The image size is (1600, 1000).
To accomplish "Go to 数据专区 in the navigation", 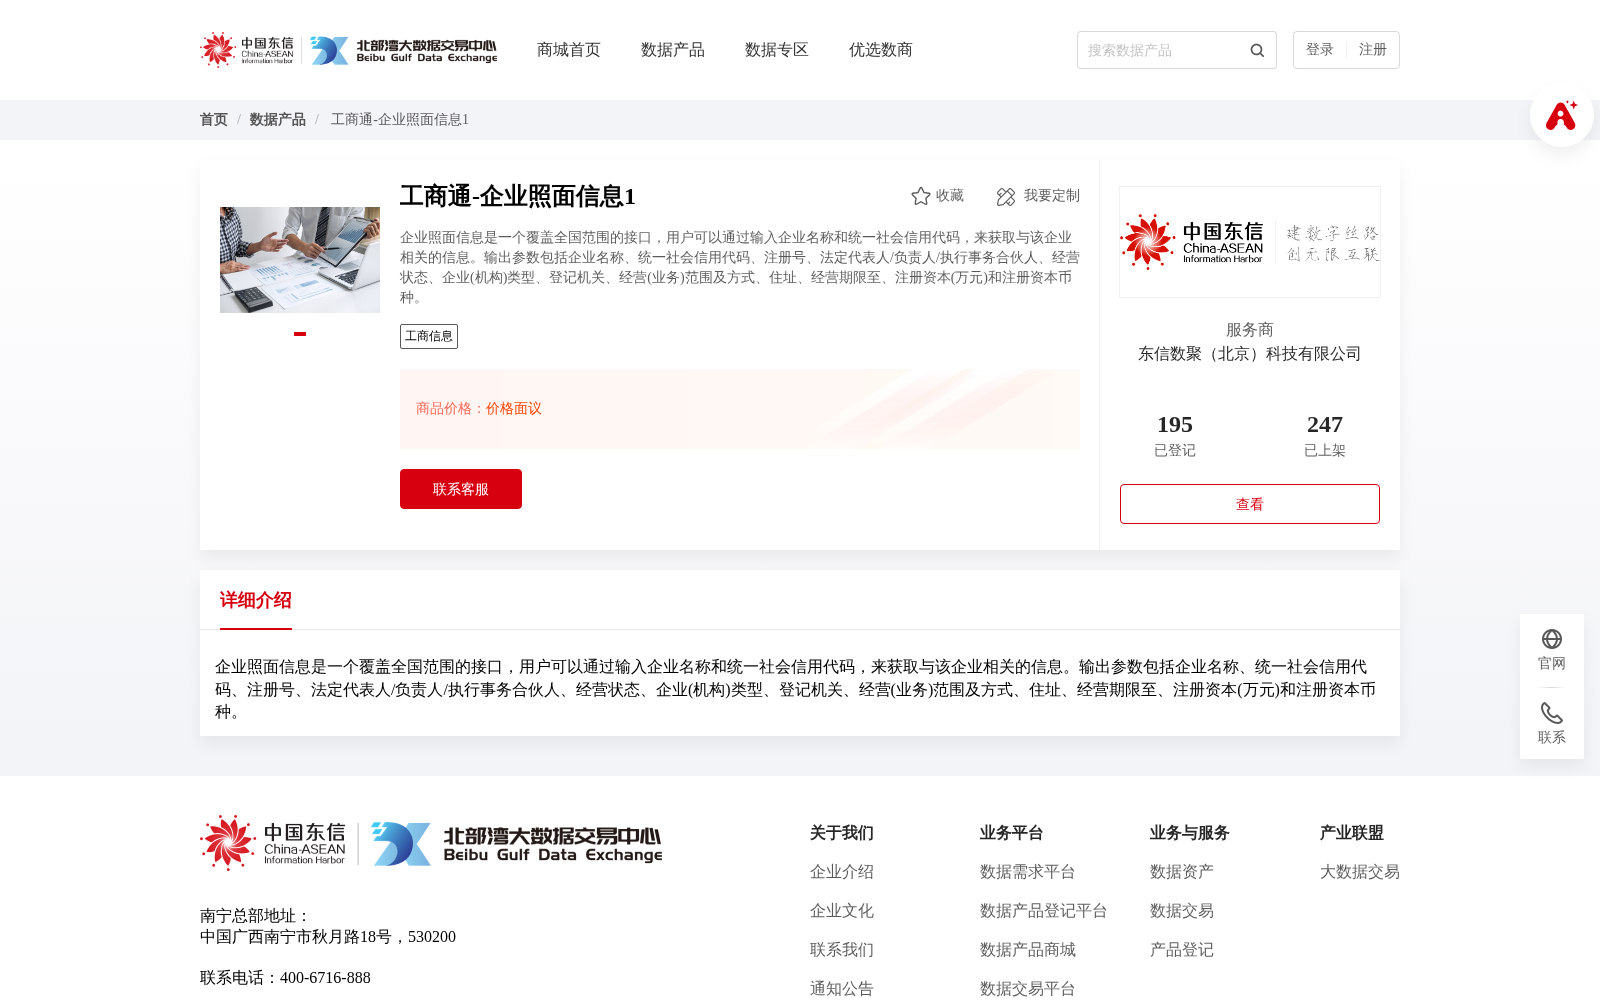I will 777,50.
